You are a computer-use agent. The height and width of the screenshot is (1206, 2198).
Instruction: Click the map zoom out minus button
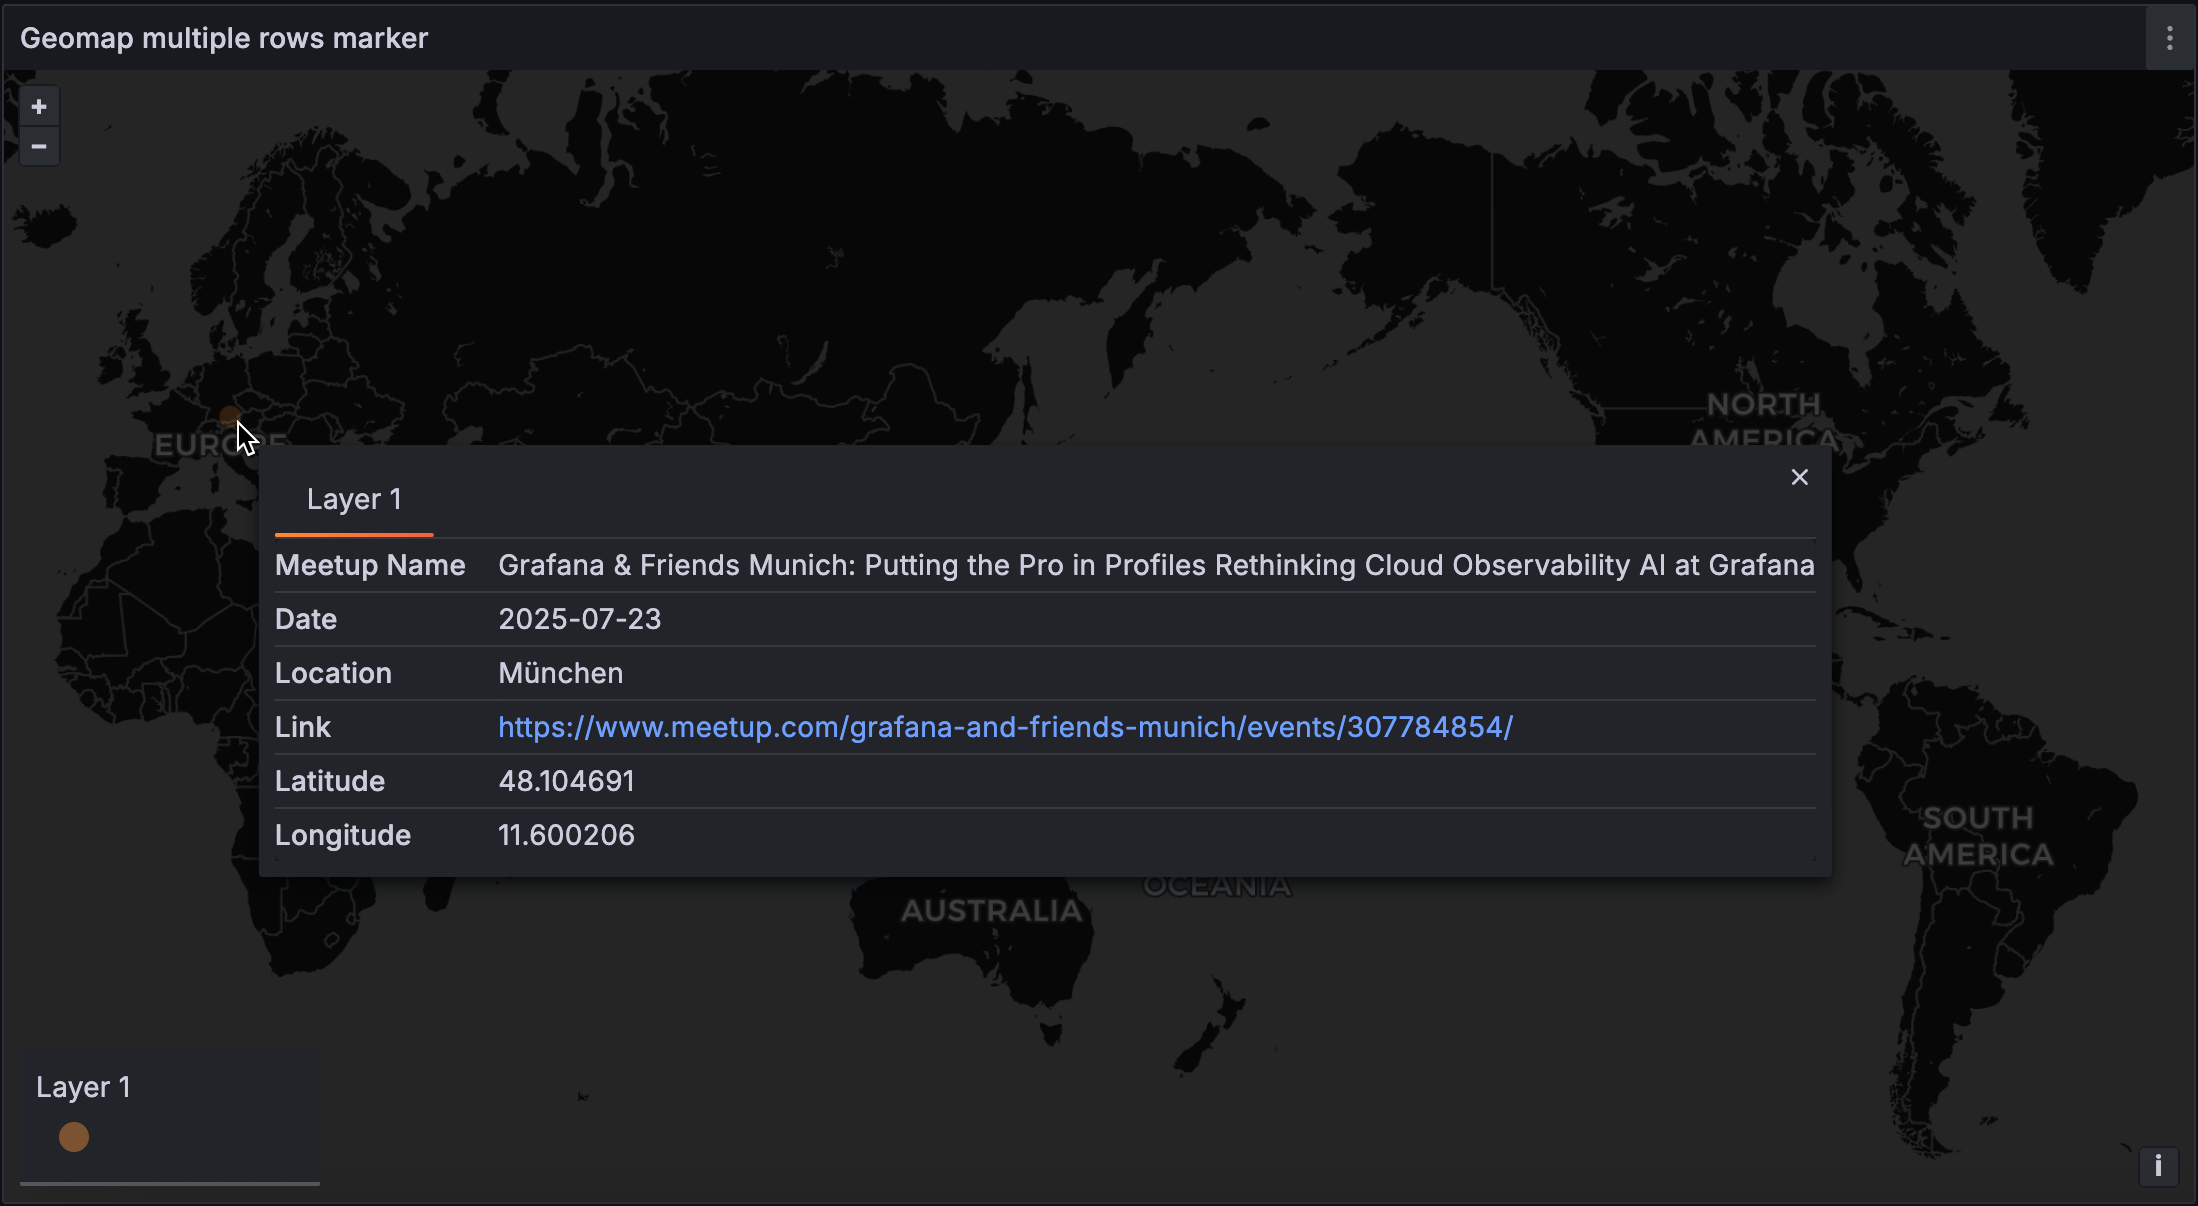coord(39,147)
